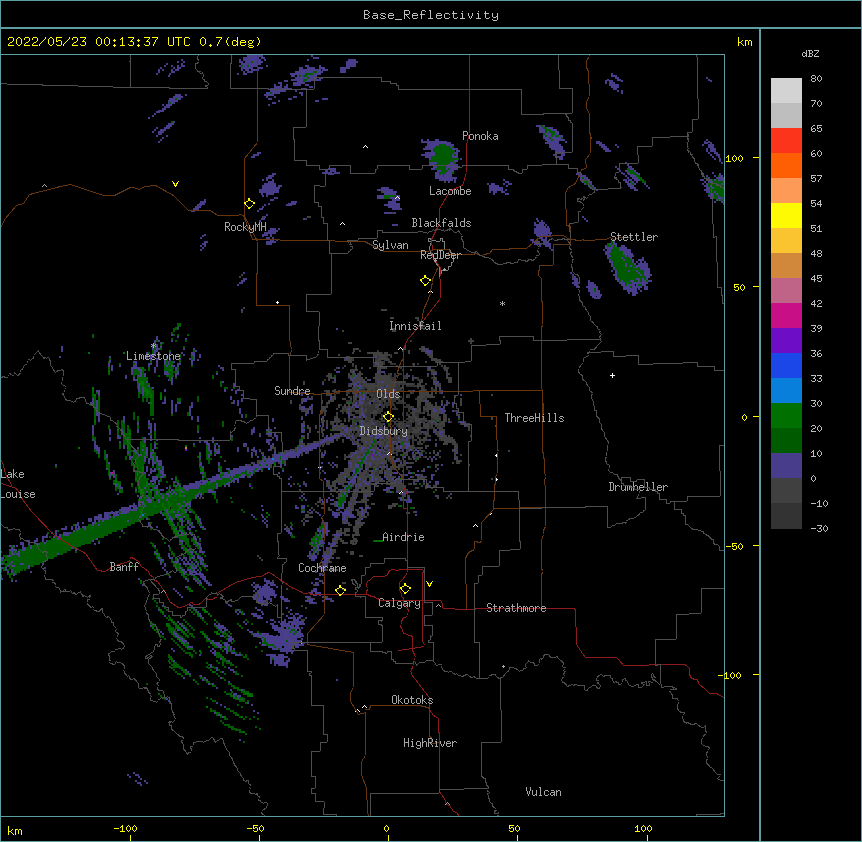Click the Sylvan label on map
862x842 pixels.
coord(390,245)
